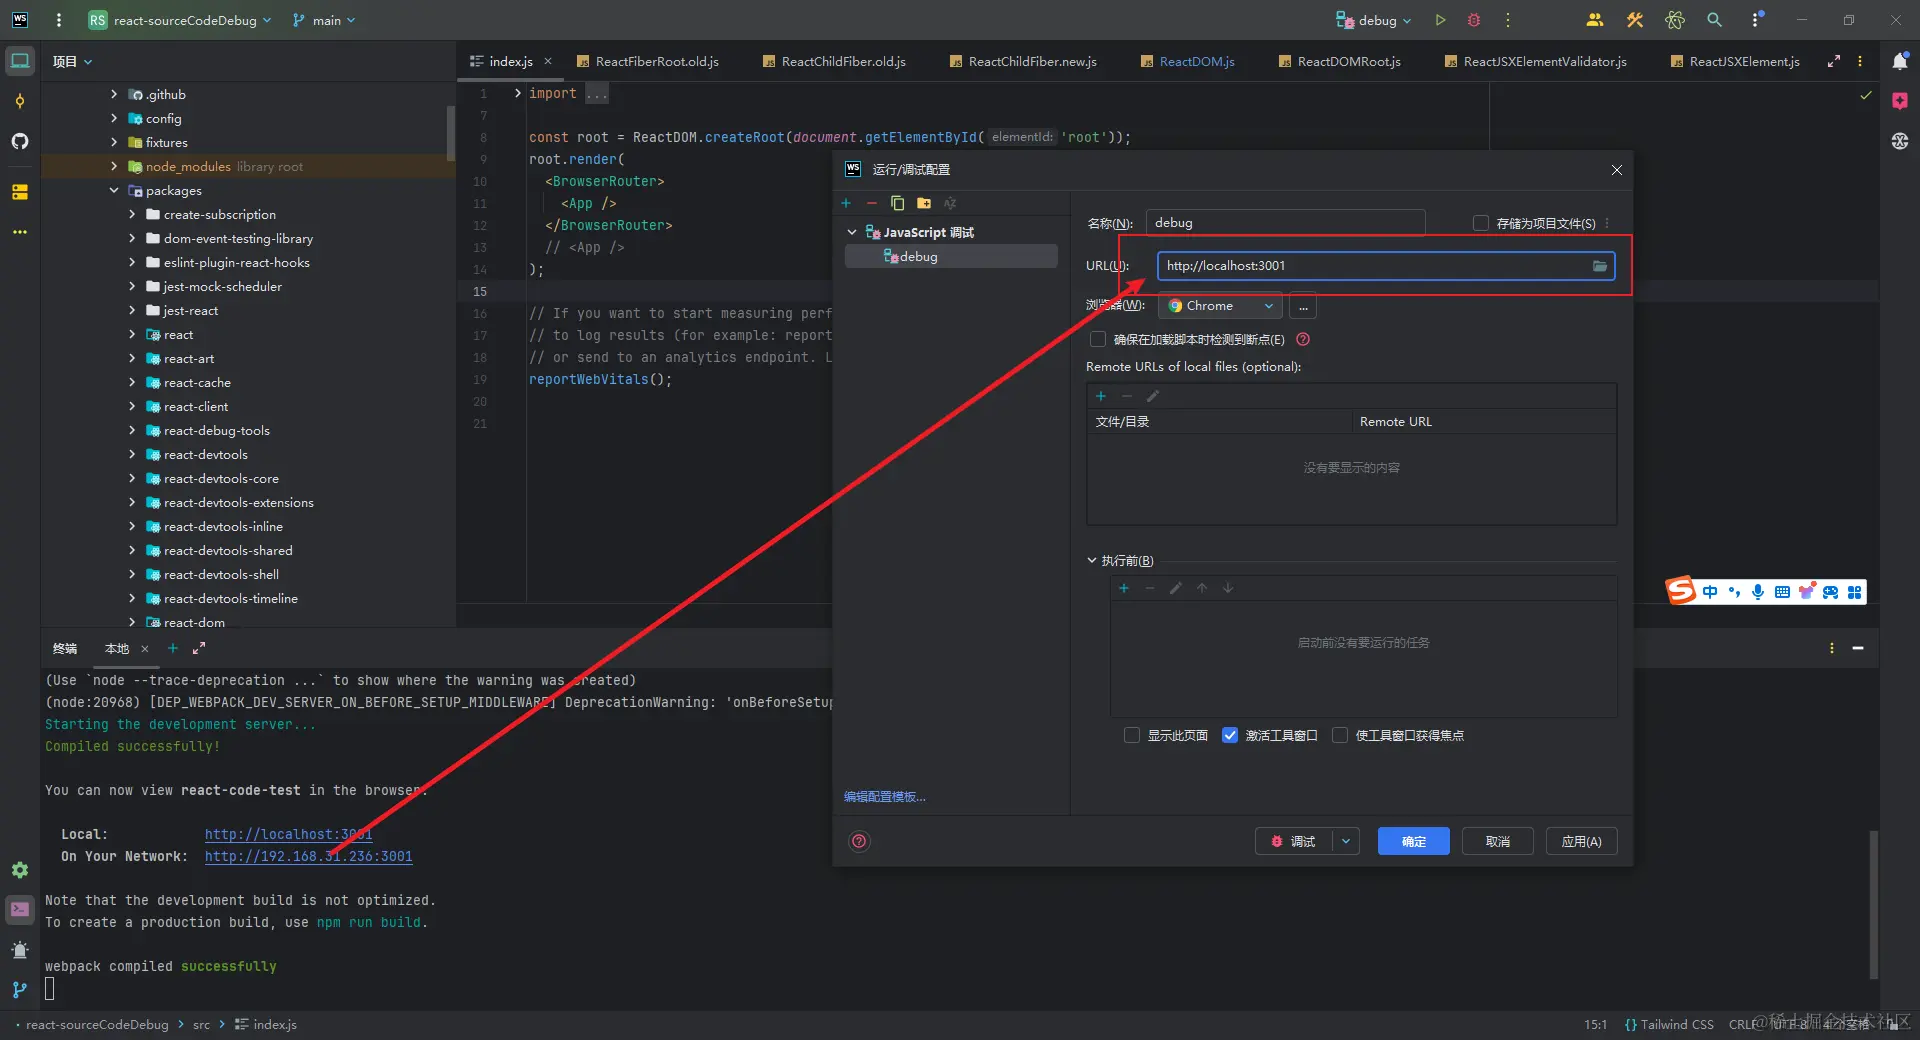1920x1040 pixels.
Task: Open Code With Me people icon
Action: [1595, 20]
